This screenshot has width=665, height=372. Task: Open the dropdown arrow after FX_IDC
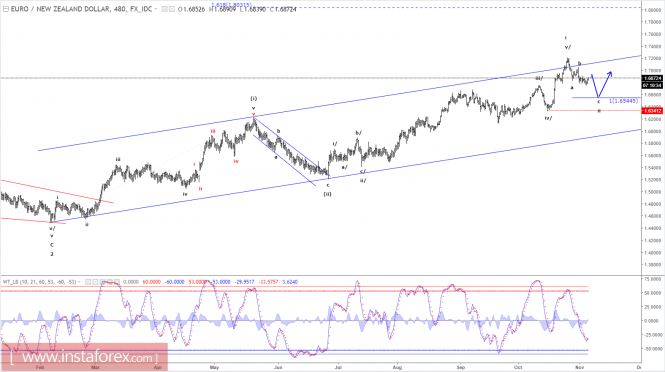156,9
